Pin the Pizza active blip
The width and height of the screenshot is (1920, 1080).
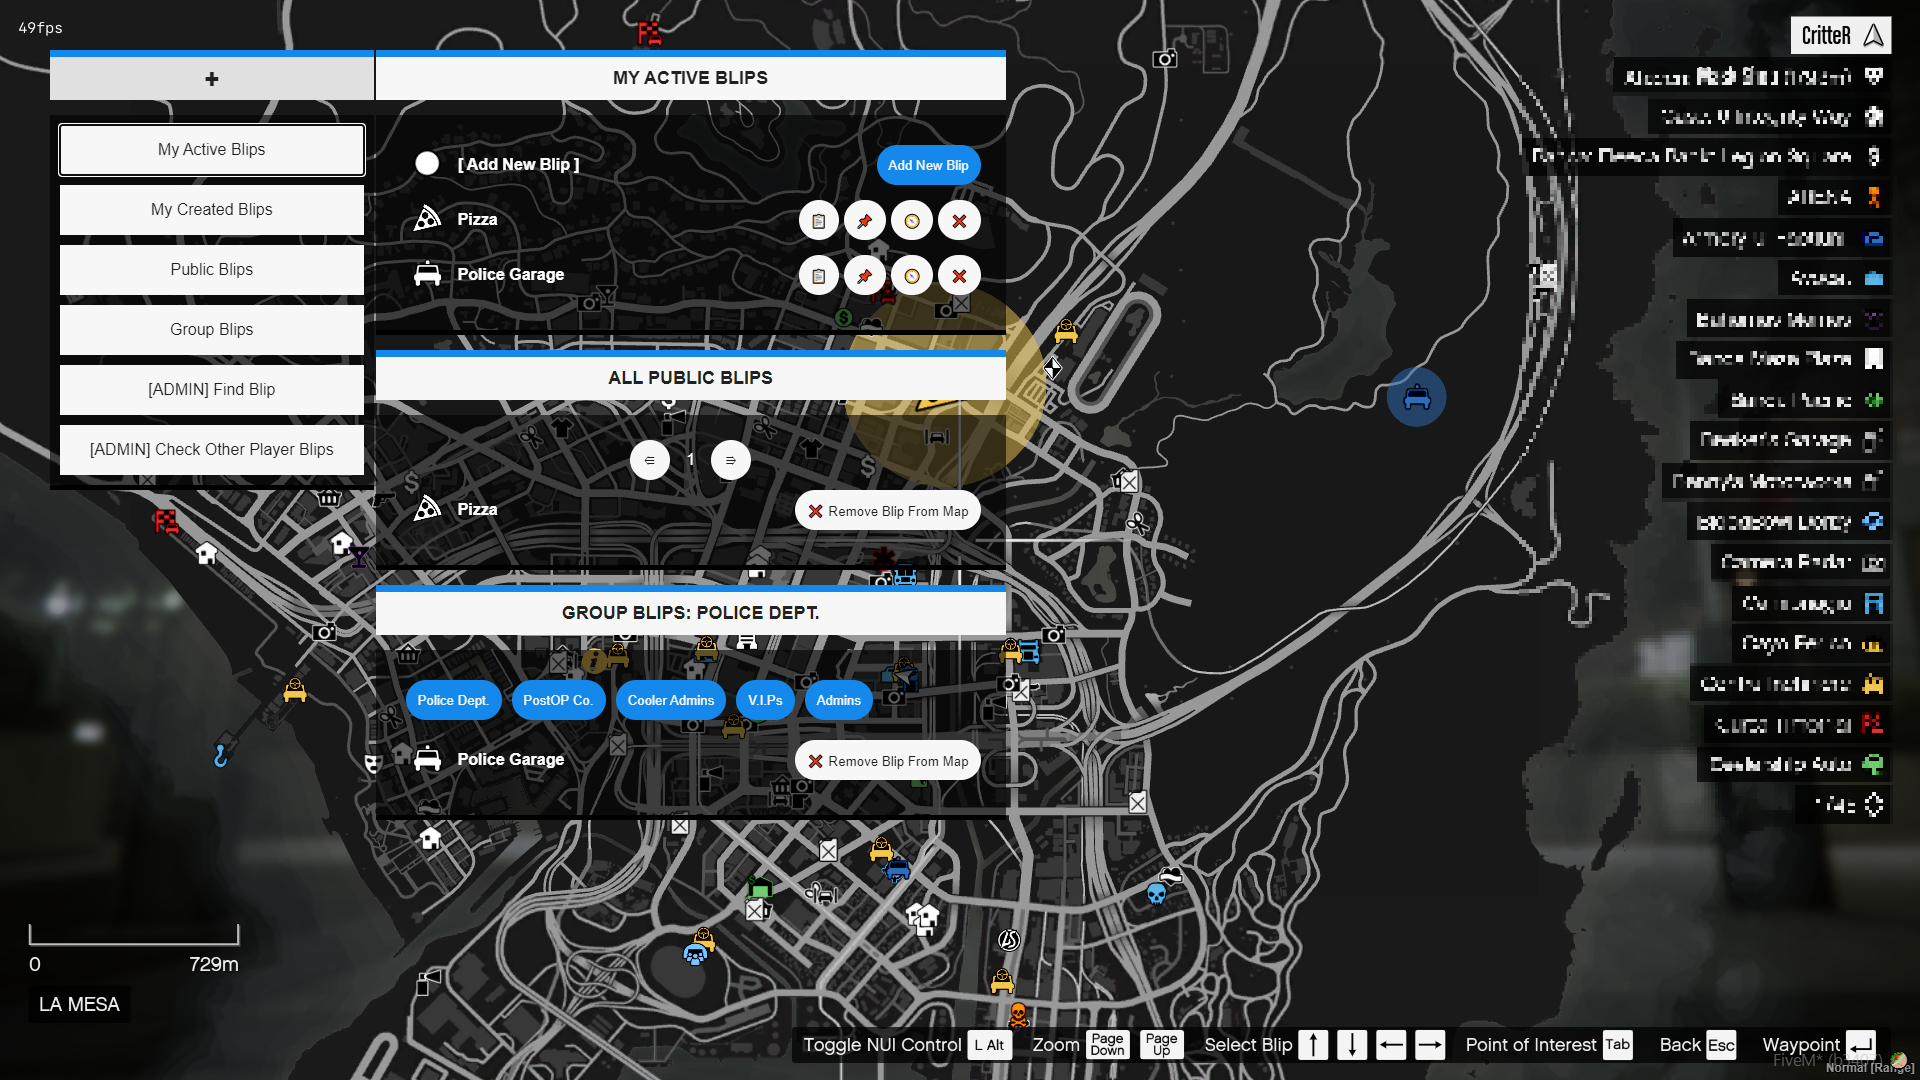point(865,221)
